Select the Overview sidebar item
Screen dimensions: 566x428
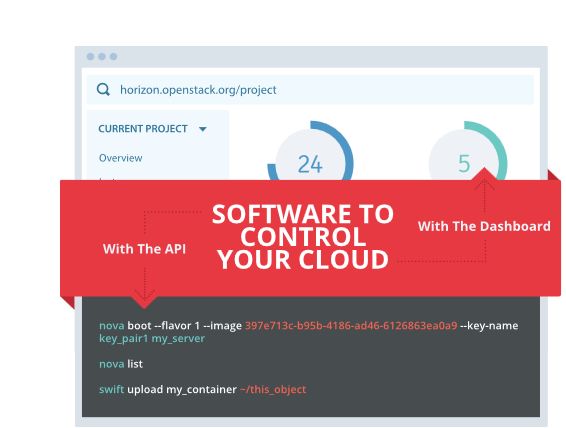[121, 158]
